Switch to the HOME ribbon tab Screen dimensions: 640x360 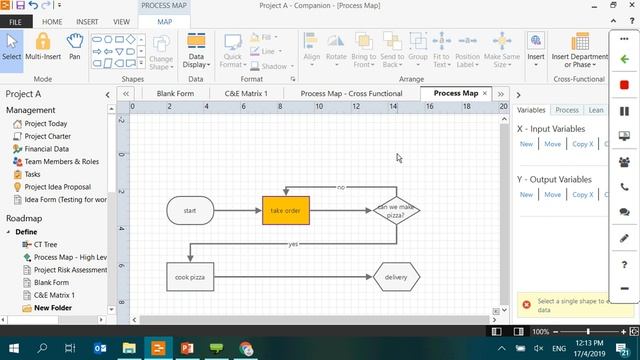tap(52, 22)
